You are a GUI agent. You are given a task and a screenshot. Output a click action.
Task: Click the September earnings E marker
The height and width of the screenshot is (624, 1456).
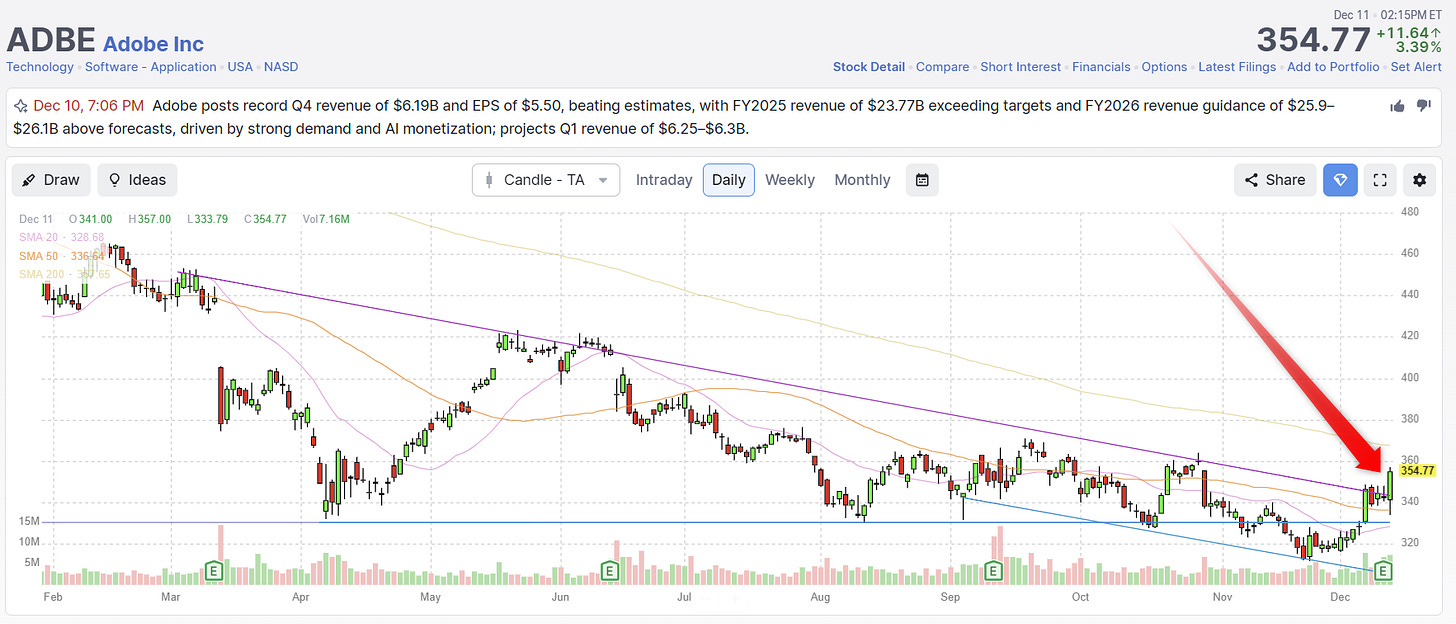[993, 571]
